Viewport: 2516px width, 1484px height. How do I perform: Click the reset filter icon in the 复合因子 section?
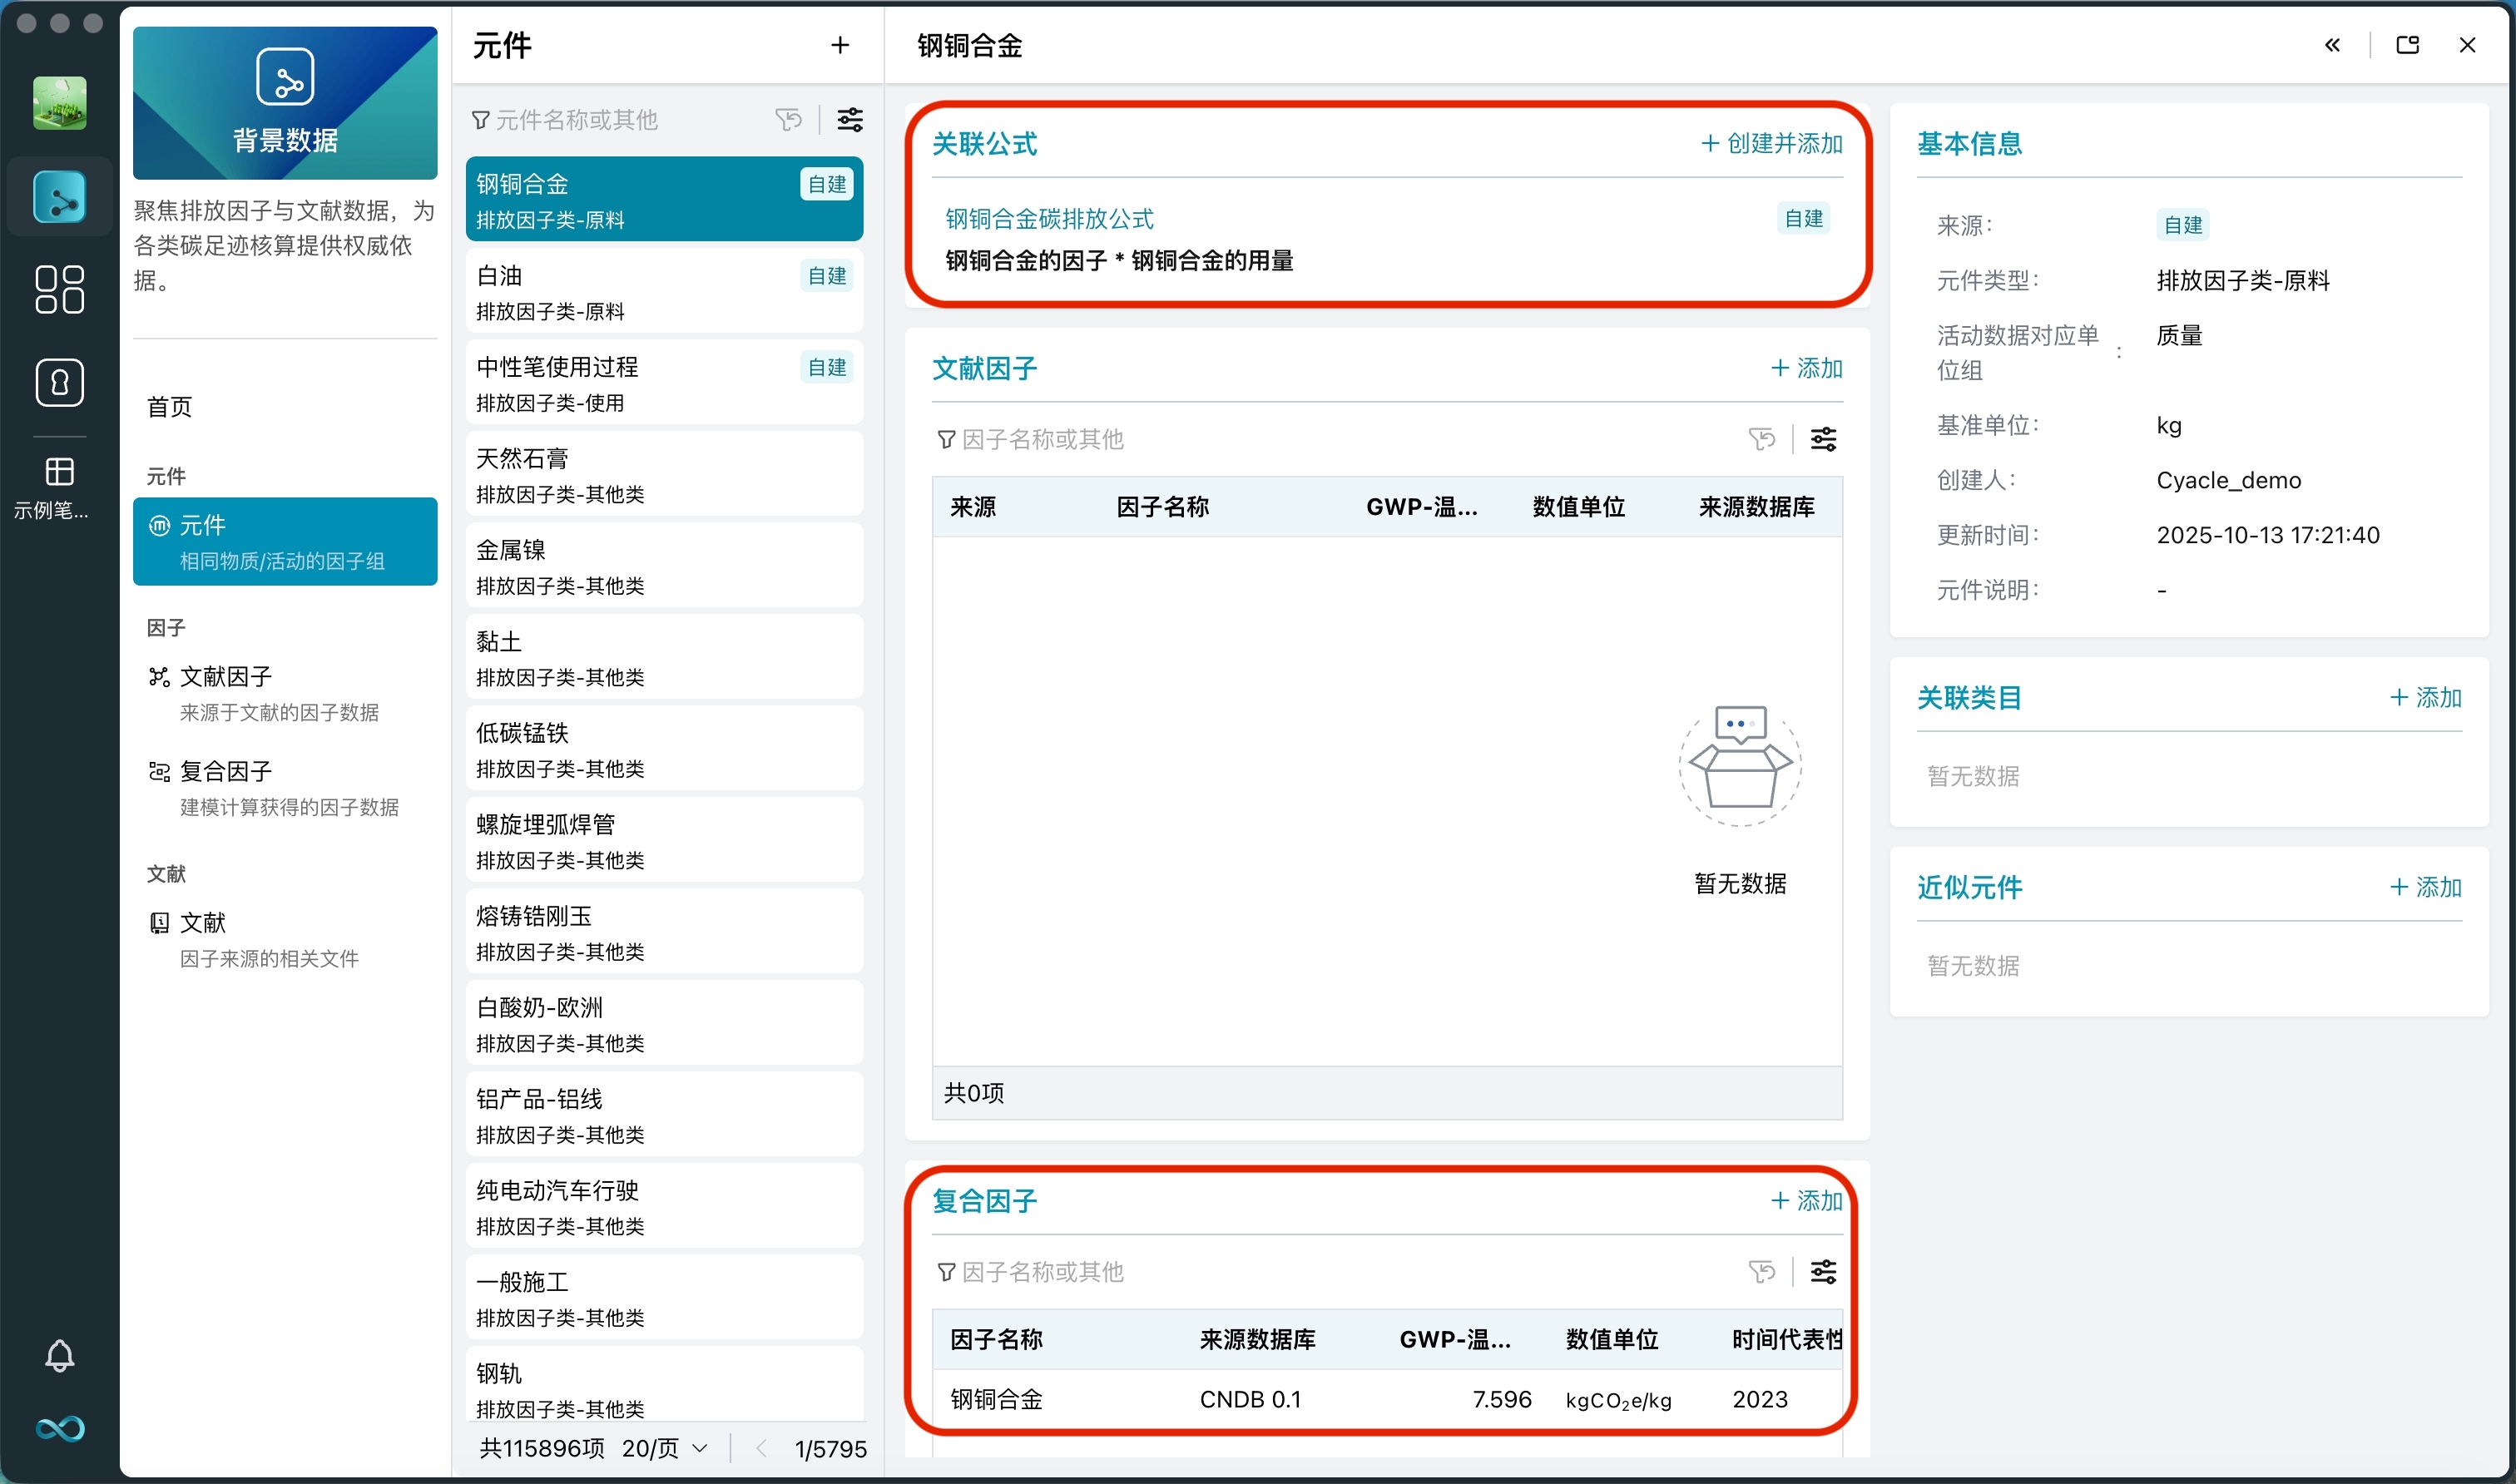[x=1763, y=1271]
